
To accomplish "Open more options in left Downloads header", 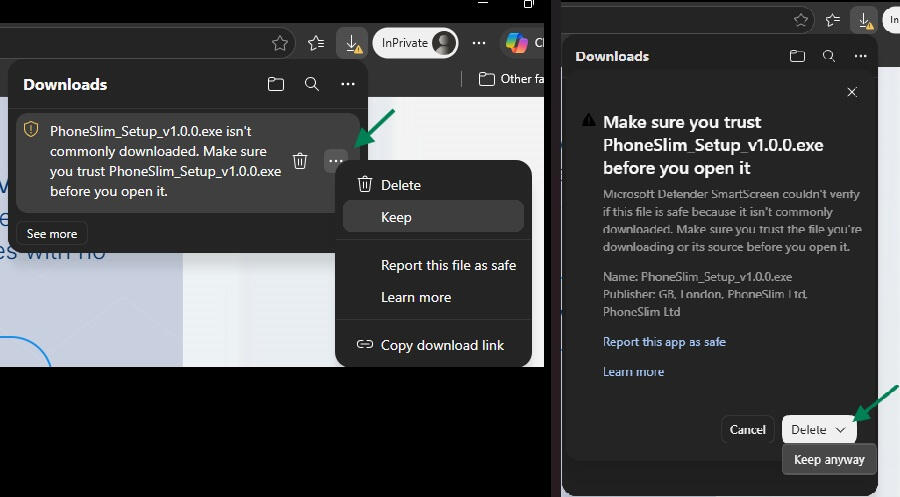I will point(348,84).
